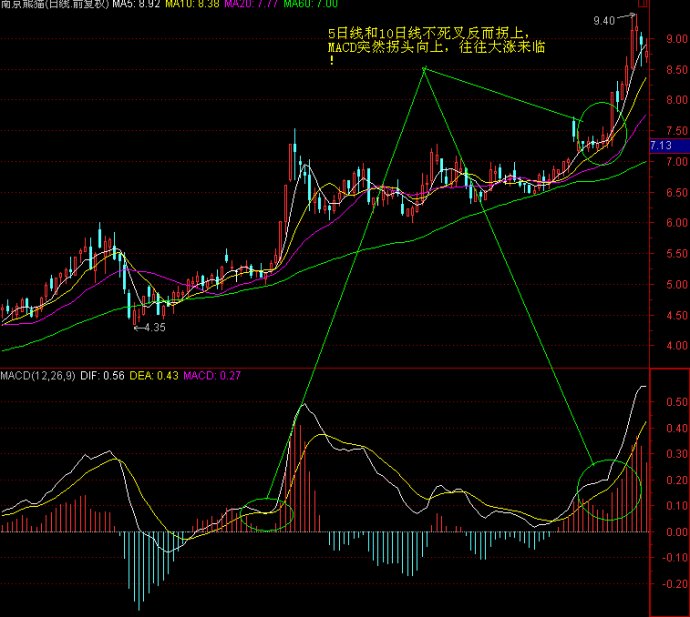Click the yellow annotation text note
This screenshot has height=617, width=690.
tap(438, 47)
